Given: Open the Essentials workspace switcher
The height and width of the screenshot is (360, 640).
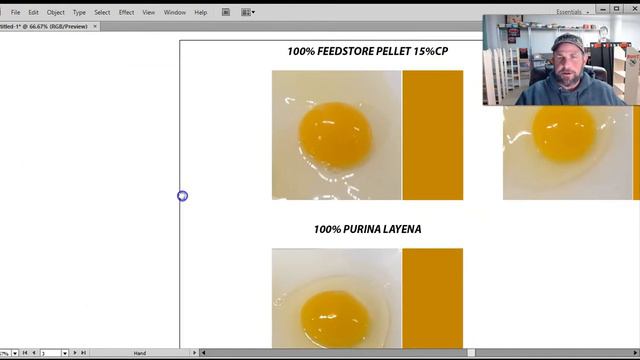Looking at the screenshot, I should click(573, 12).
